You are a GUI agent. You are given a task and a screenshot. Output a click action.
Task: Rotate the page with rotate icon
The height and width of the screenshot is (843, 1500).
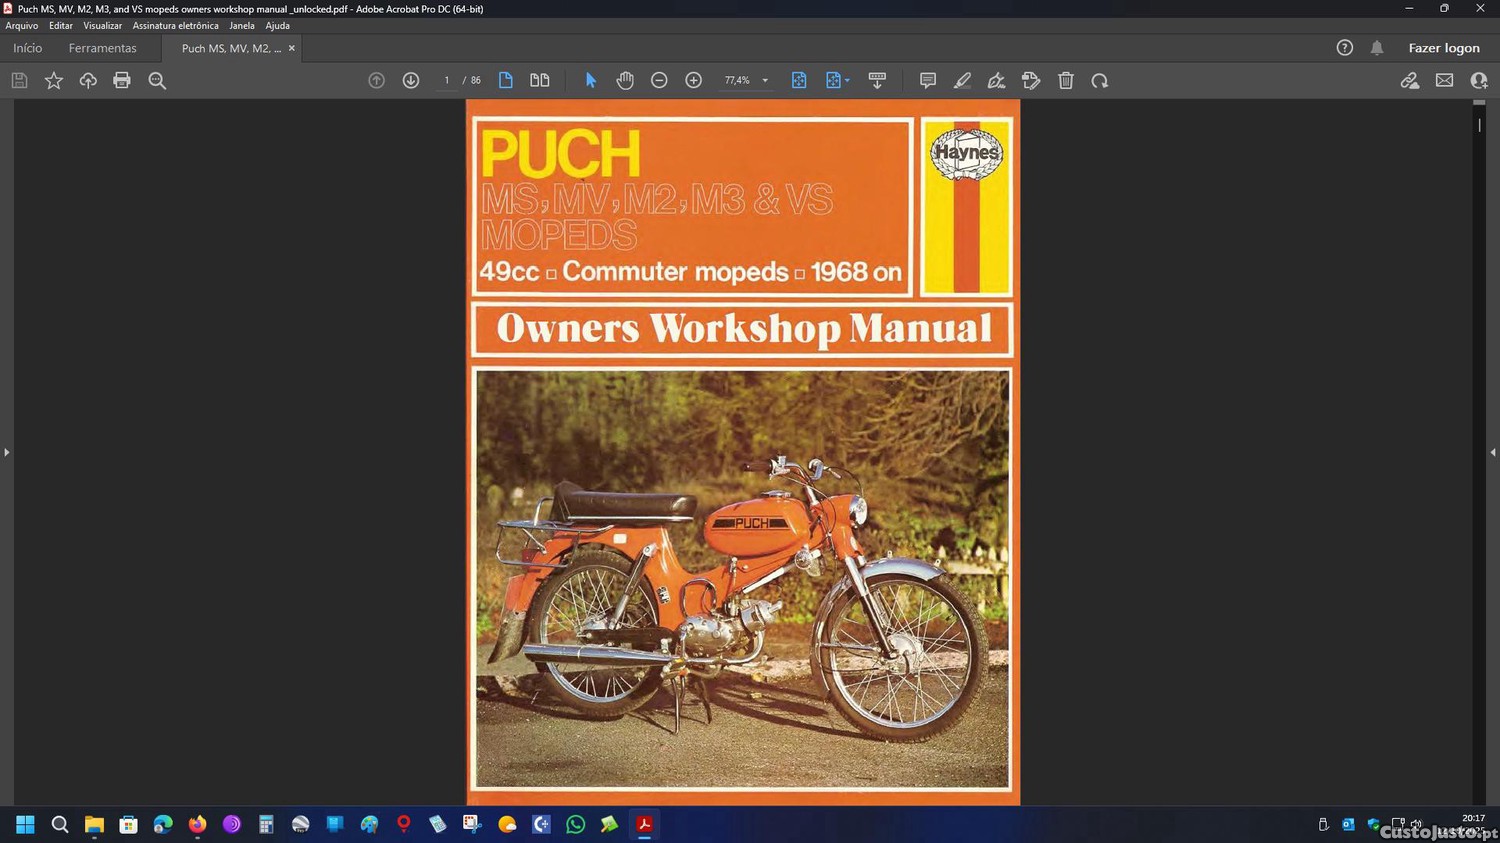click(1100, 81)
